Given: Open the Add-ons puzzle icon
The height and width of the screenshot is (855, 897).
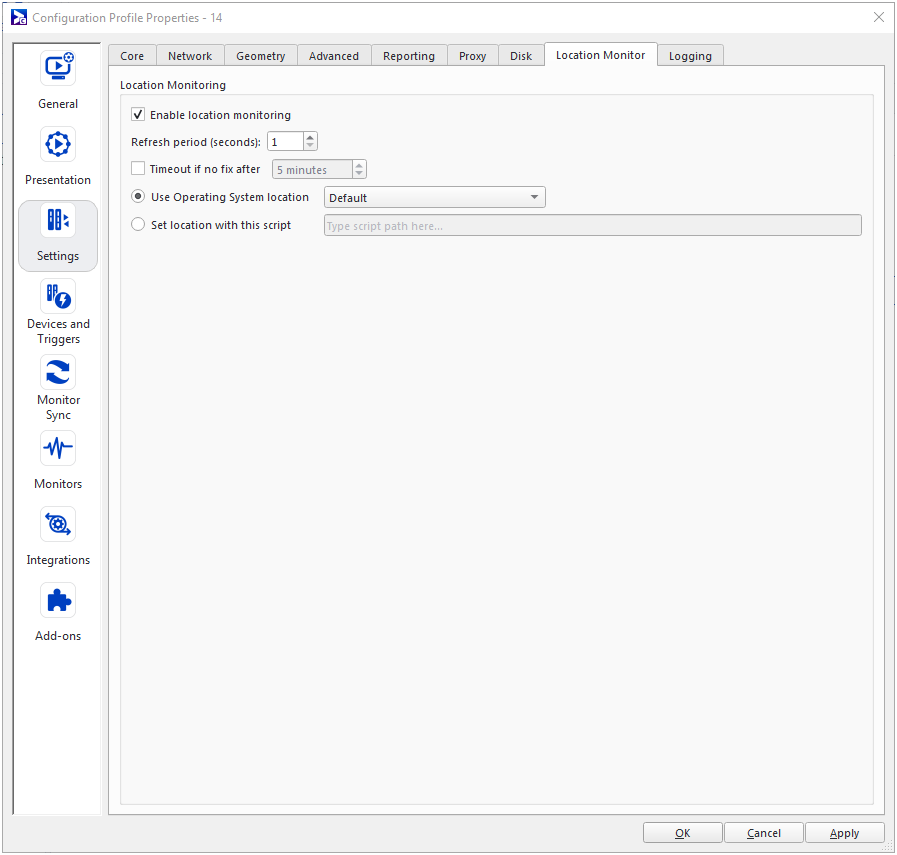Looking at the screenshot, I should coord(58,601).
